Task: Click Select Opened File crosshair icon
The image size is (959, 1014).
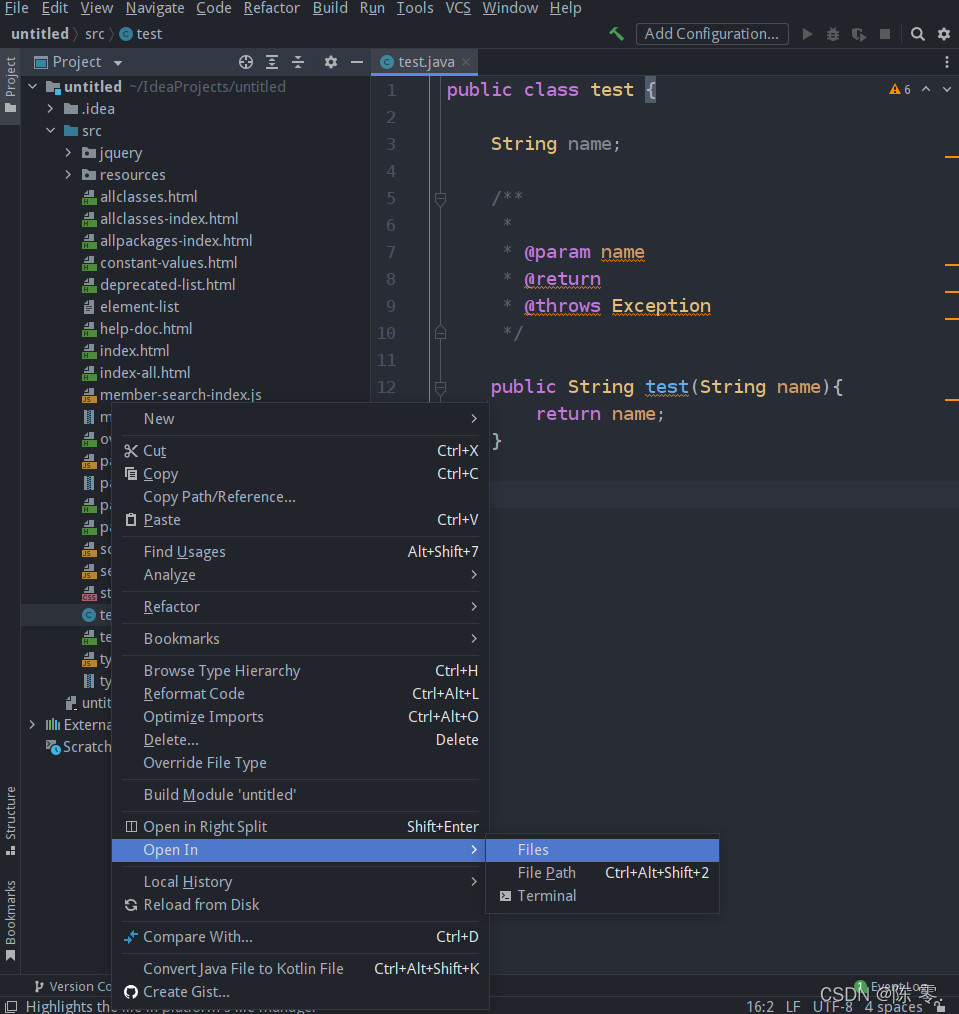Action: (246, 62)
